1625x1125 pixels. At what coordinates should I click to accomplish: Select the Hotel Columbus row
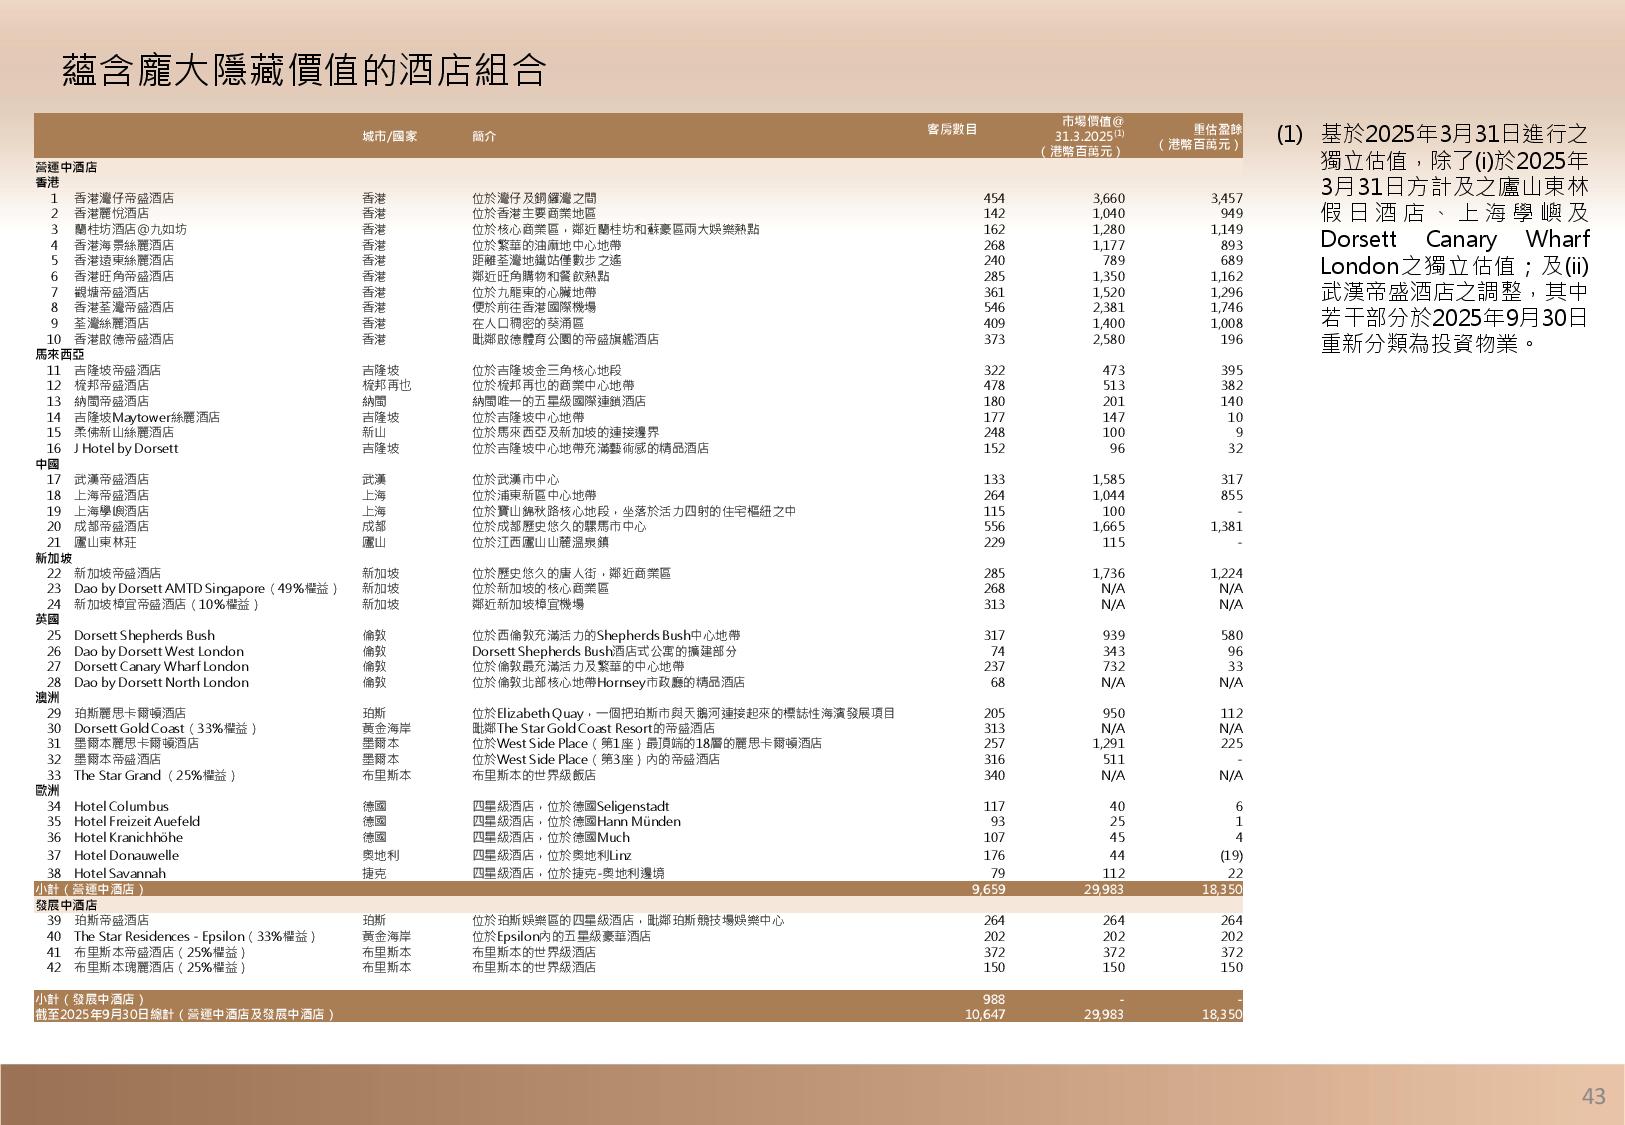pos(121,806)
